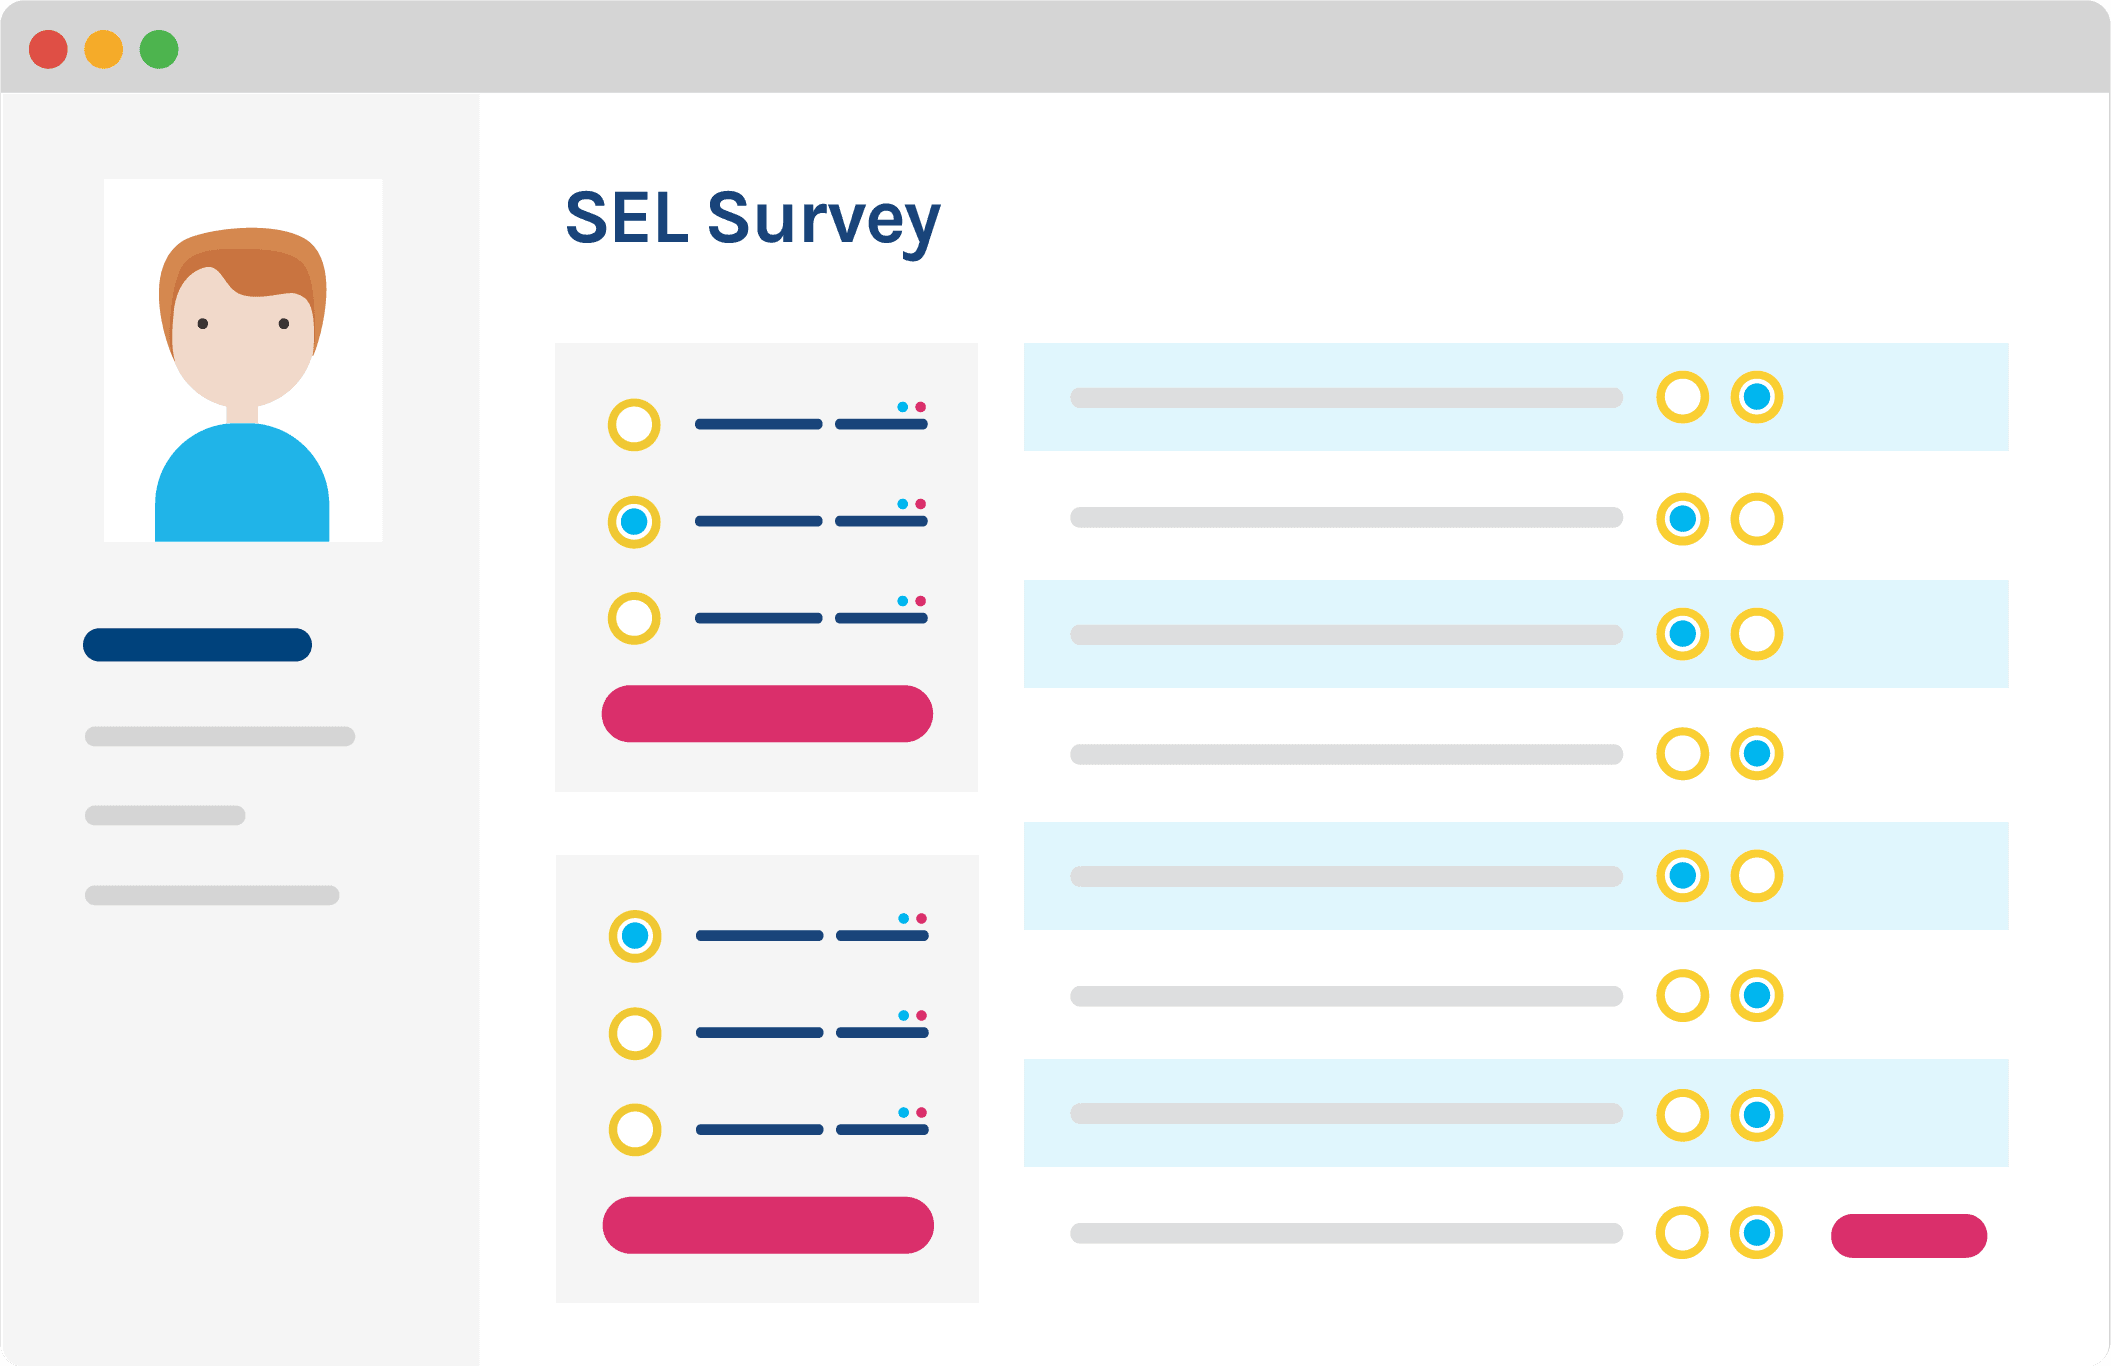Open the last gray sidebar menu item

pyautogui.click(x=212, y=895)
